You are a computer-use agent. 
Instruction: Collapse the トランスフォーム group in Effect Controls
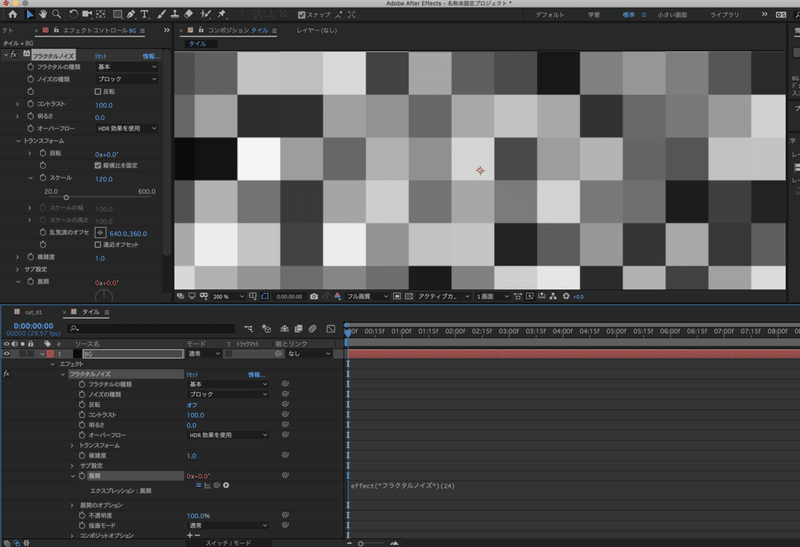coord(18,141)
